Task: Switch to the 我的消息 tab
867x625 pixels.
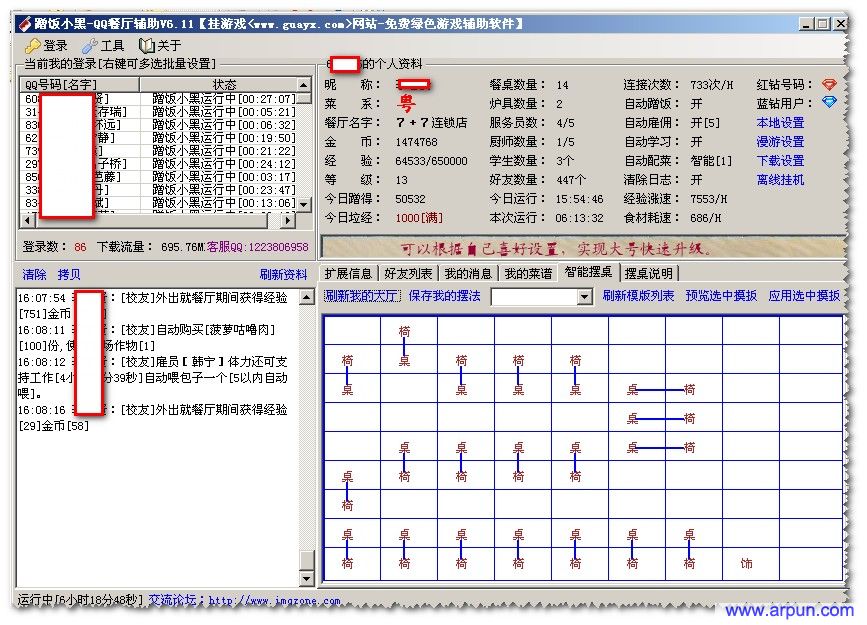Action: 468,273
